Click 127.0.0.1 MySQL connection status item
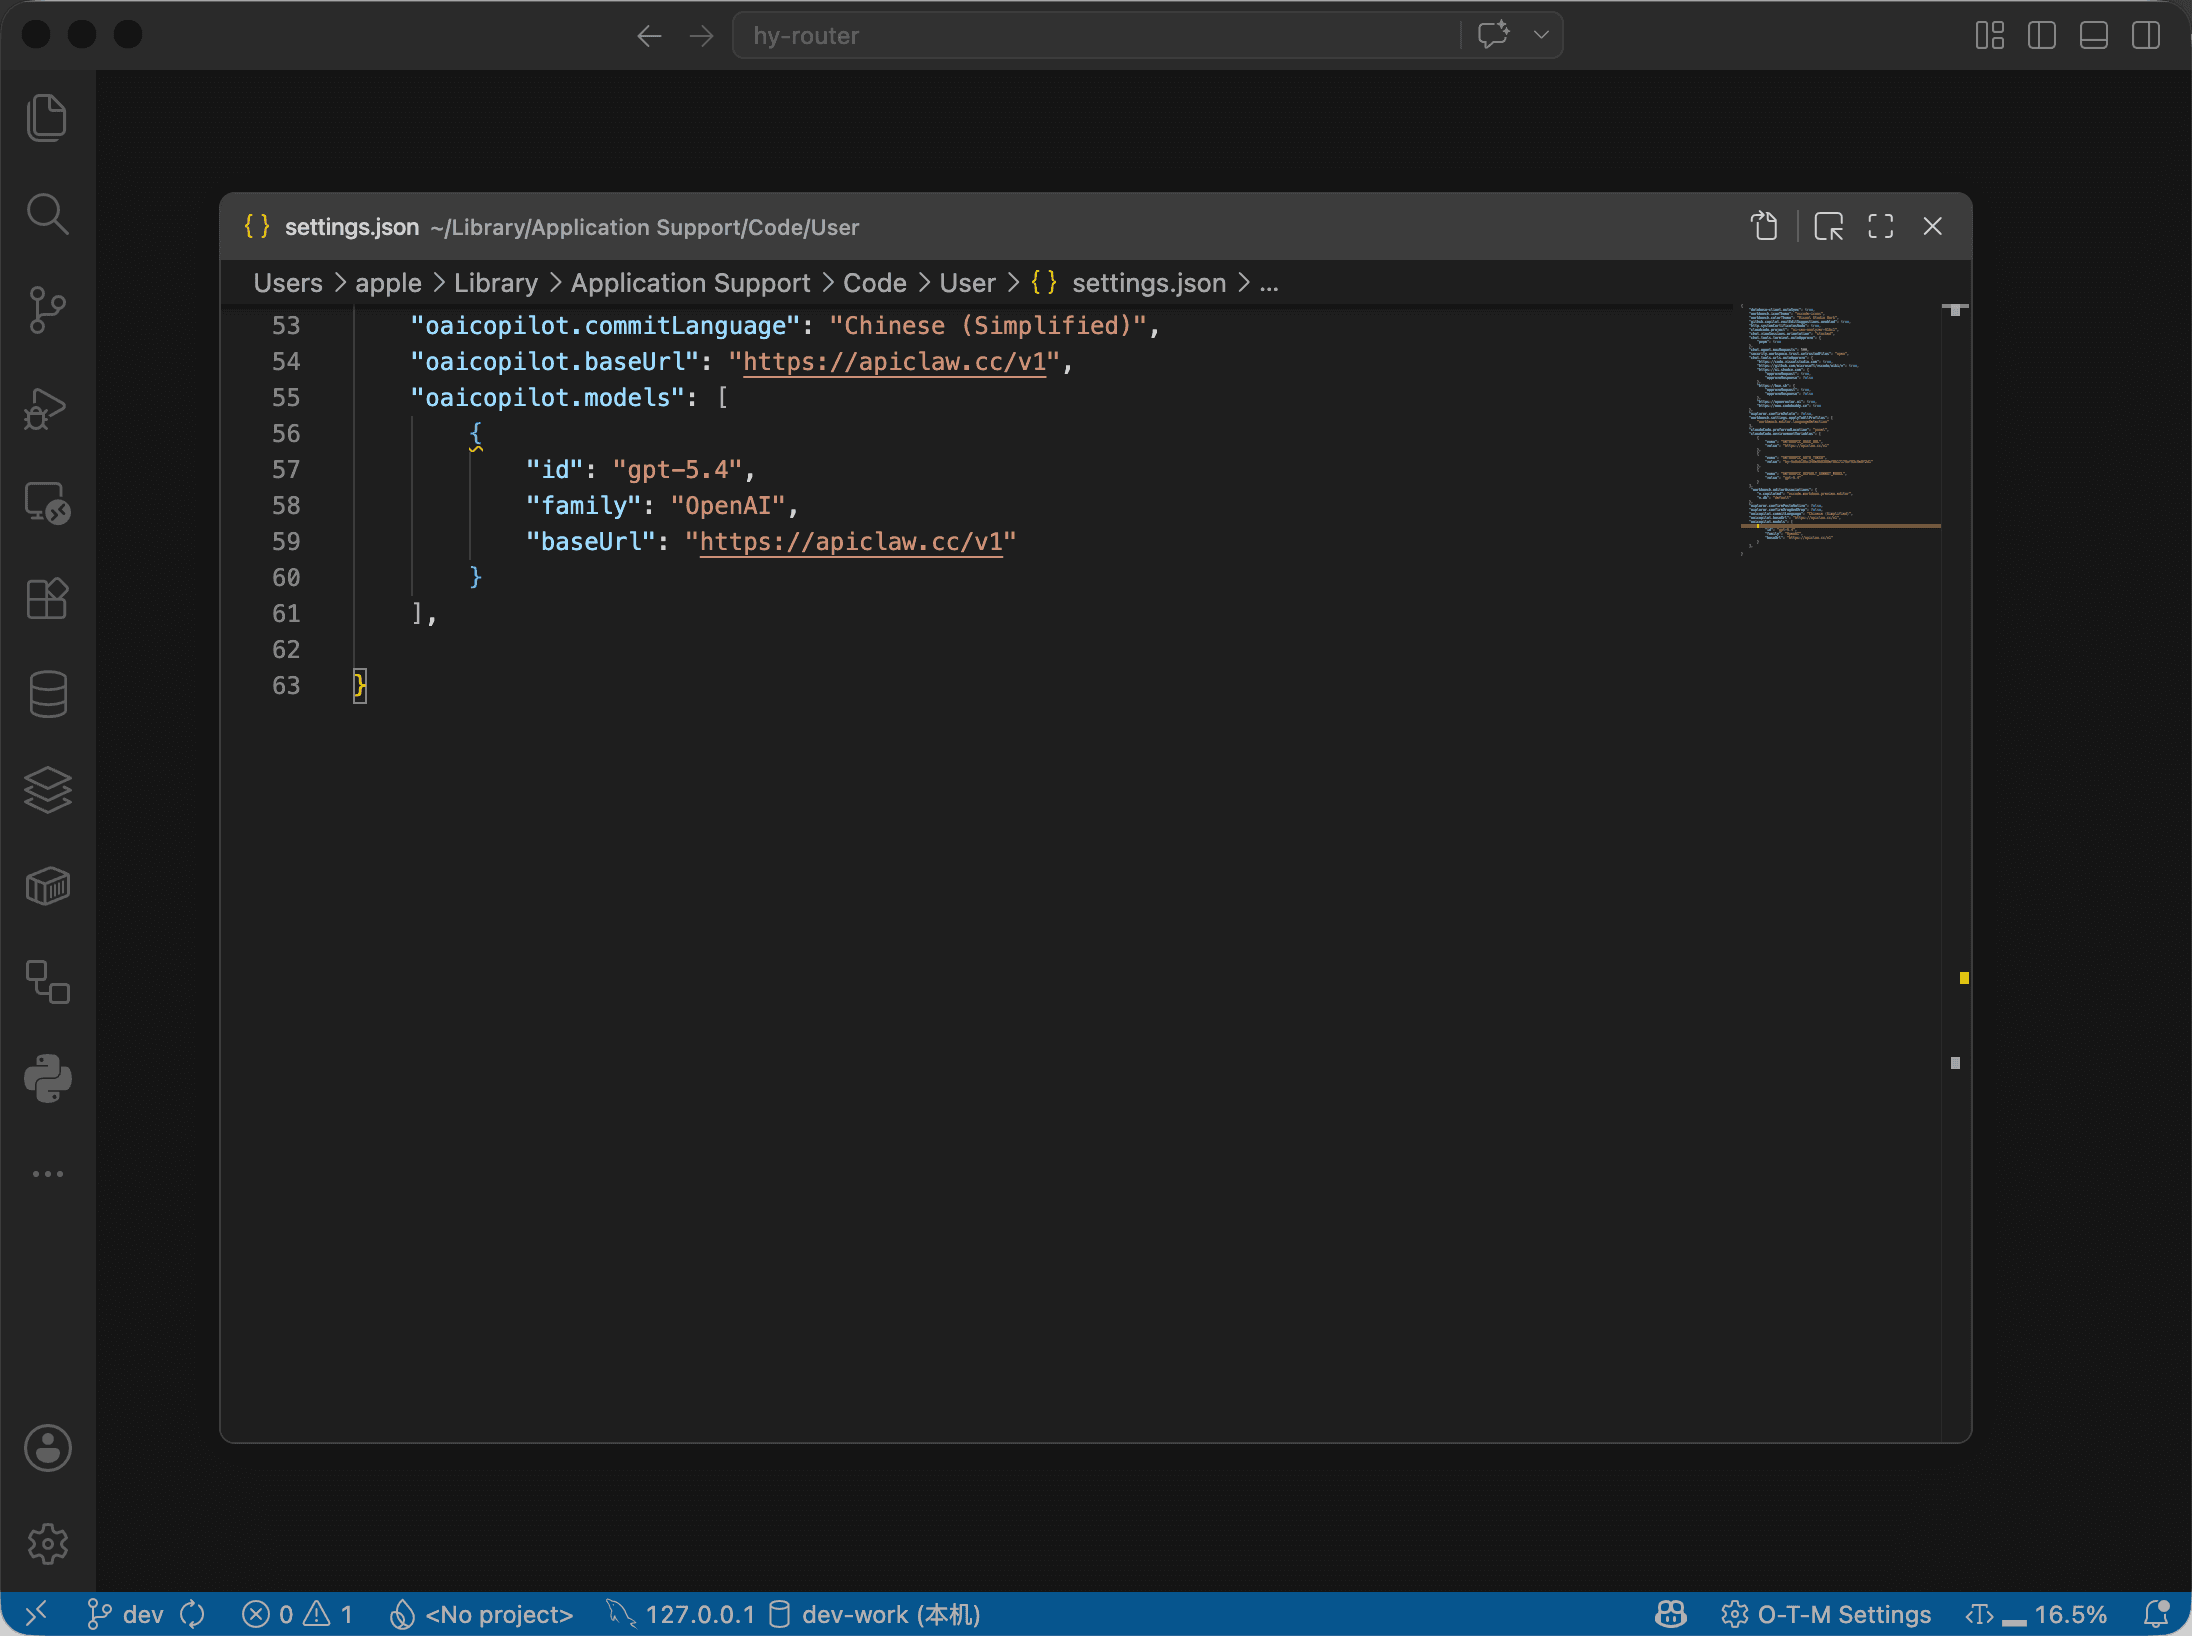This screenshot has height=1636, width=2192. coord(680,1614)
